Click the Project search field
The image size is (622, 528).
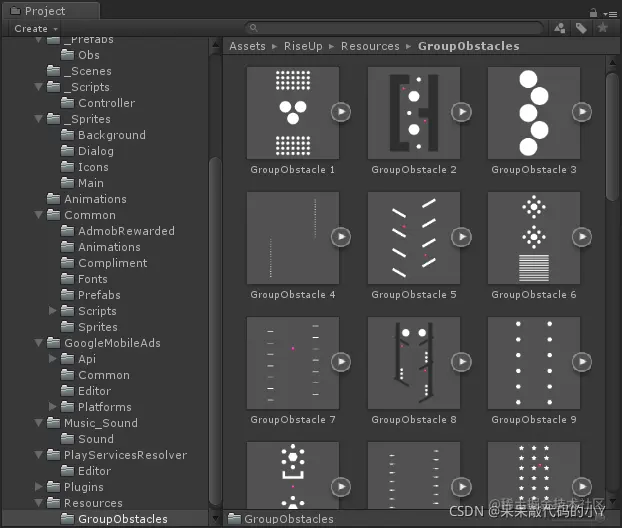pyautogui.click(x=394, y=28)
